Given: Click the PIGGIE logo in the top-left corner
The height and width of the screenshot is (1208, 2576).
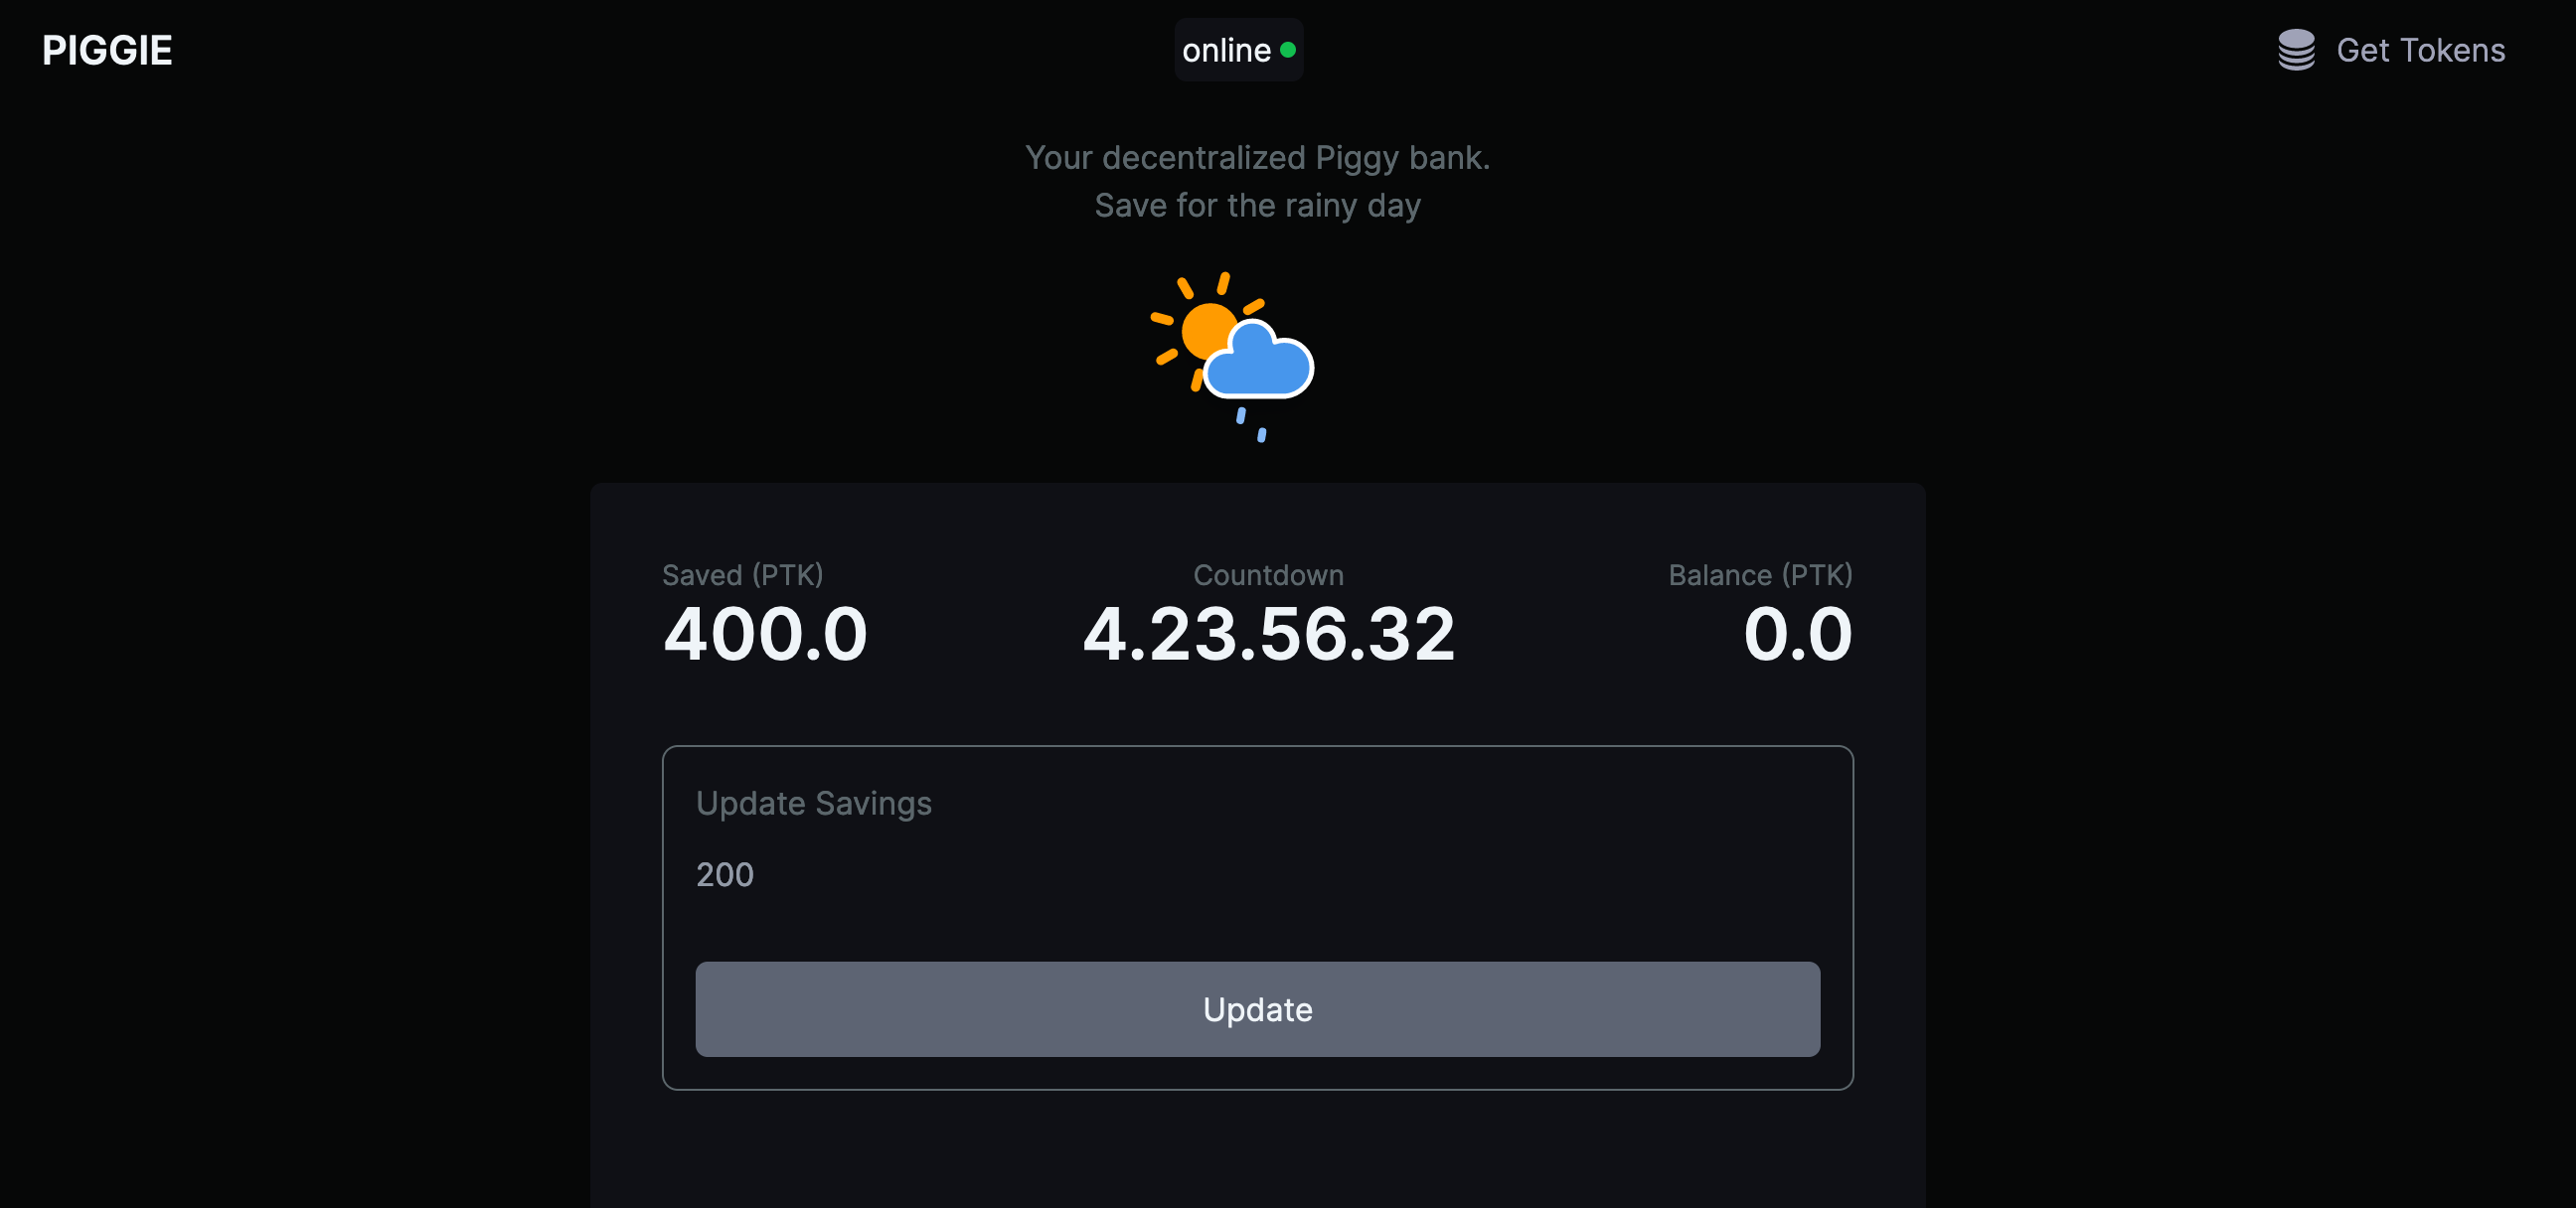Looking at the screenshot, I should [x=106, y=49].
